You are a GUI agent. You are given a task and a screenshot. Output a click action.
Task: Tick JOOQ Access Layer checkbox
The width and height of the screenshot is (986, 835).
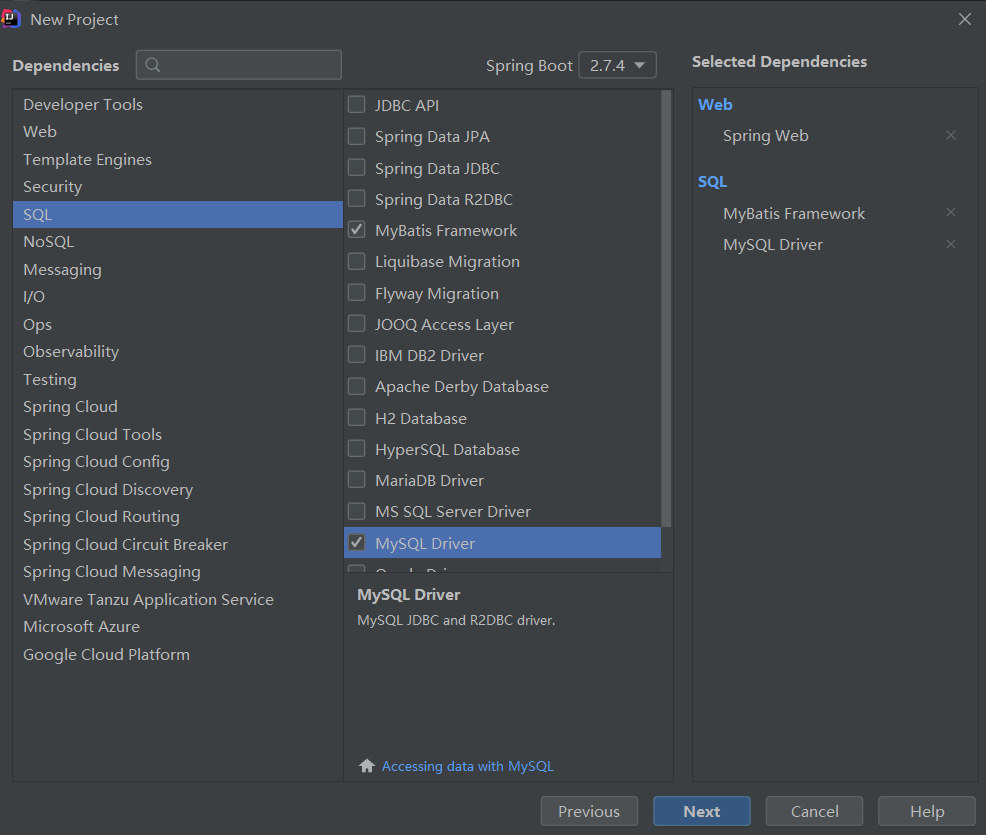click(357, 323)
